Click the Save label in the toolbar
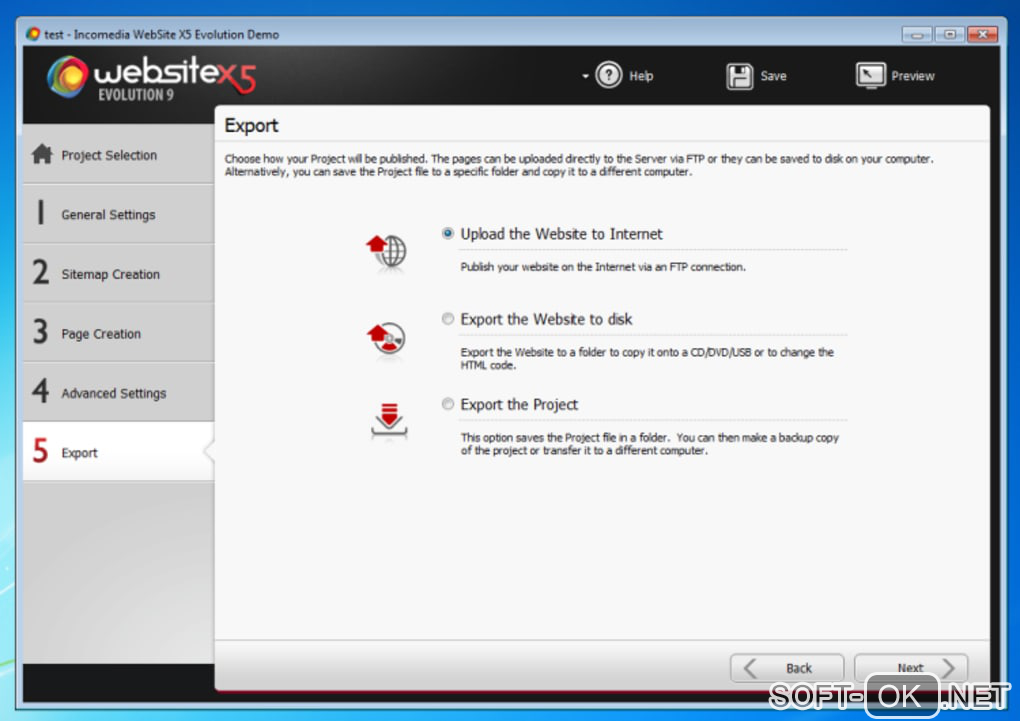Viewport: 1020px width, 721px height. click(x=773, y=76)
